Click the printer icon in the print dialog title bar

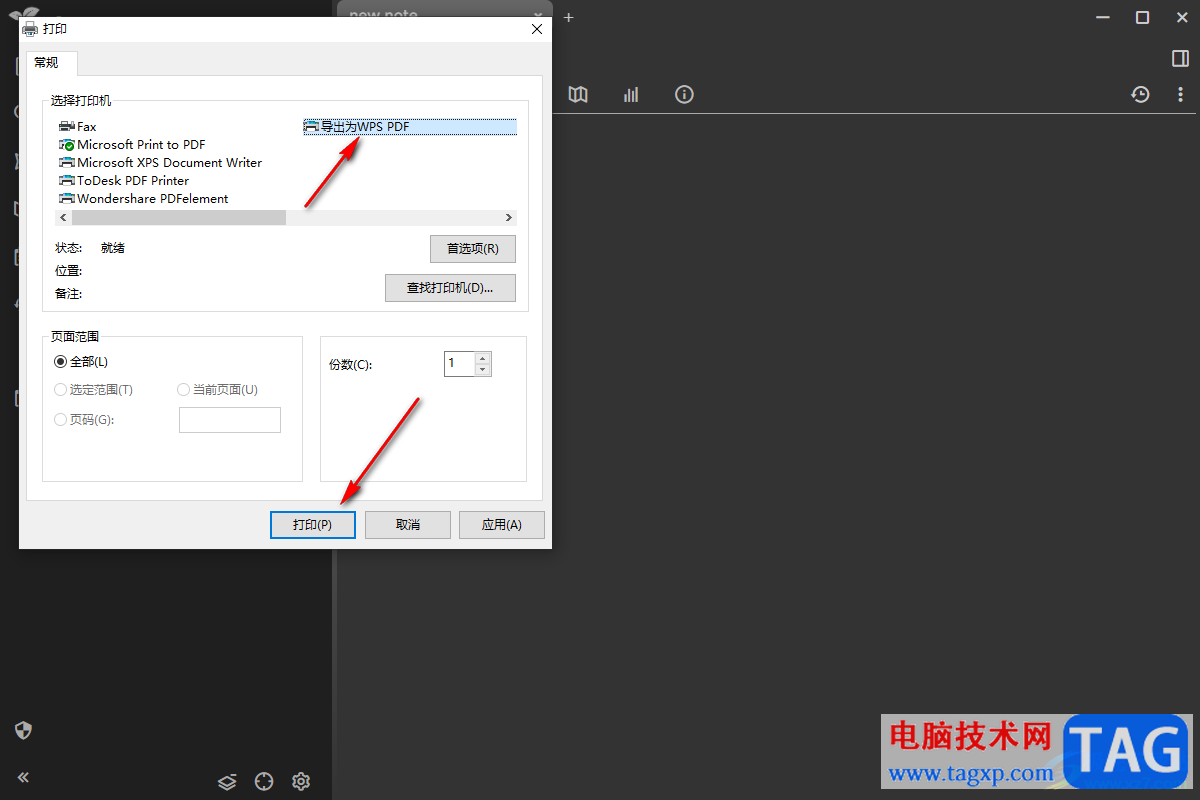coord(31,29)
